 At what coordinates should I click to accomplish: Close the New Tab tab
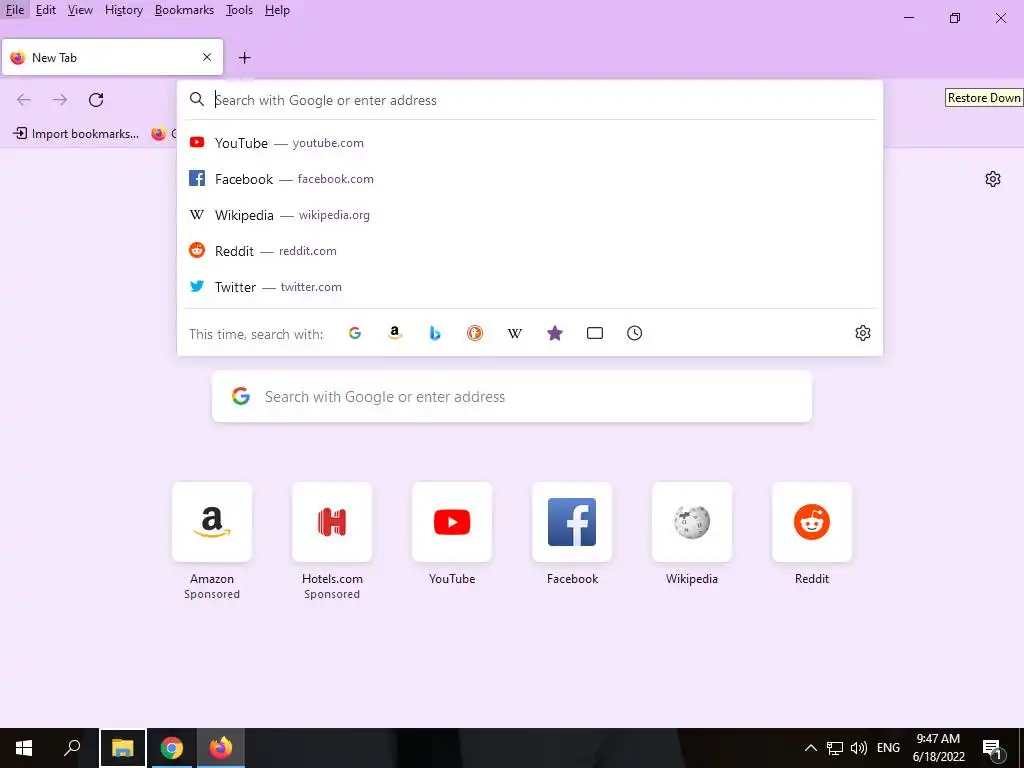pos(207,57)
